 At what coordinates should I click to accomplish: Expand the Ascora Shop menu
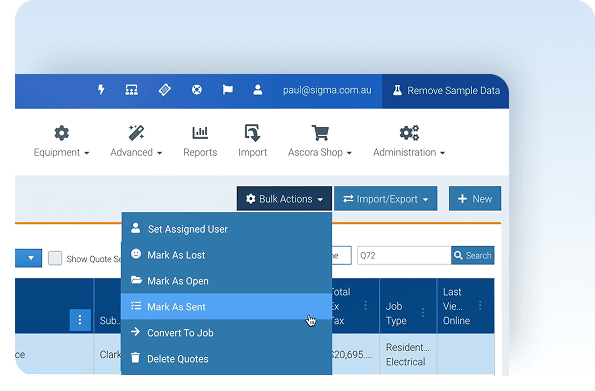(x=320, y=141)
